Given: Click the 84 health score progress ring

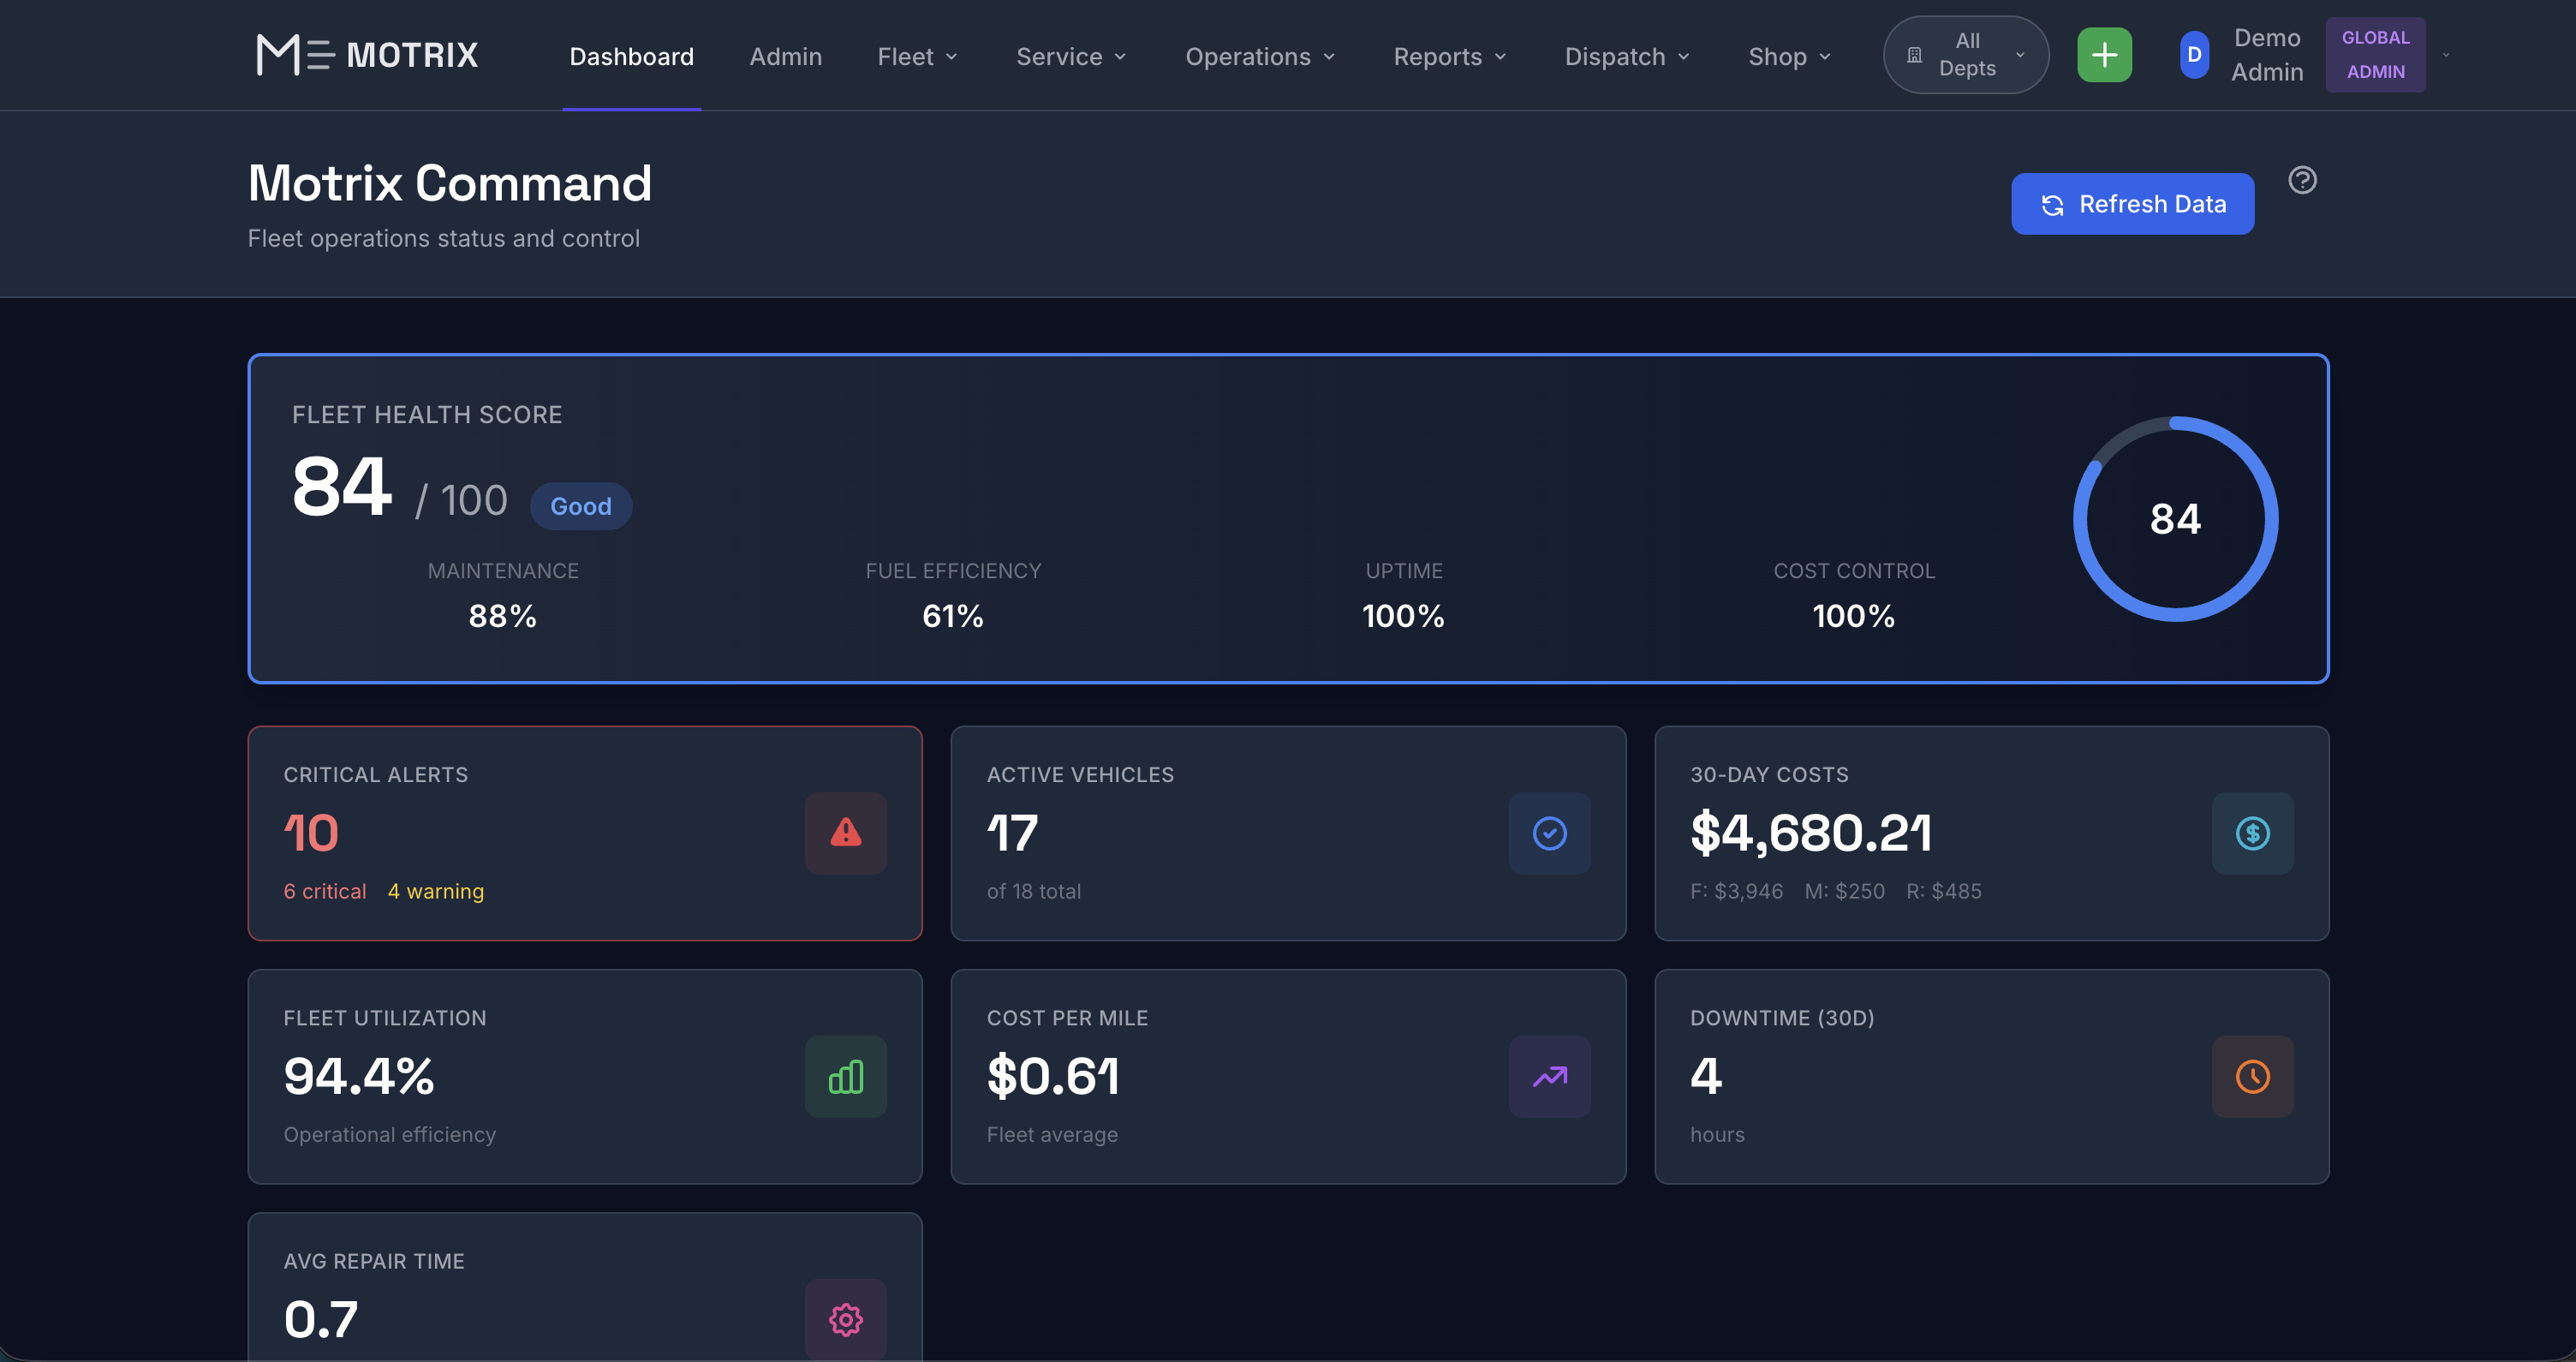Looking at the screenshot, I should pyautogui.click(x=2175, y=519).
